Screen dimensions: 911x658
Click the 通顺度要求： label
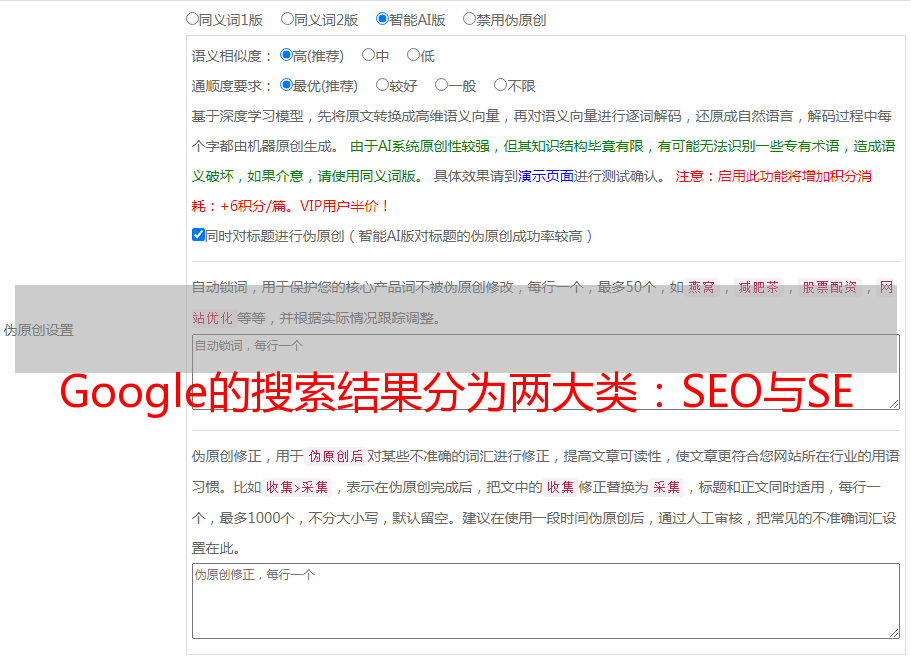pos(232,86)
